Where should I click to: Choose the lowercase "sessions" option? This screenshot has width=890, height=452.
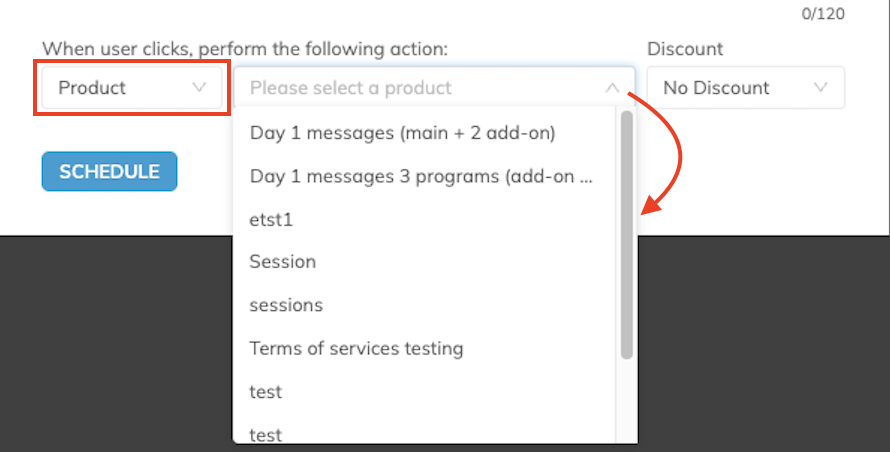286,305
